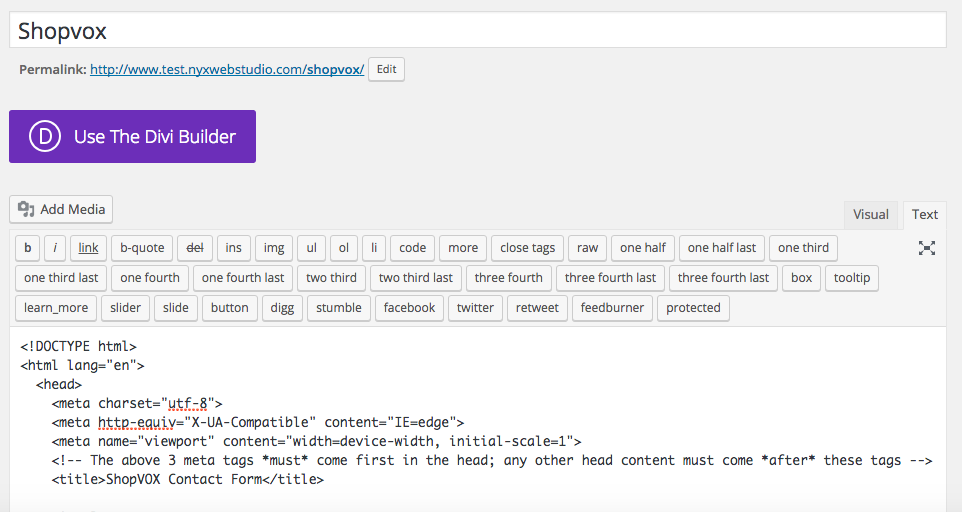Viewport: 962px width, 512px height.
Task: Insert the one fourth last shortcode
Action: coord(243,278)
